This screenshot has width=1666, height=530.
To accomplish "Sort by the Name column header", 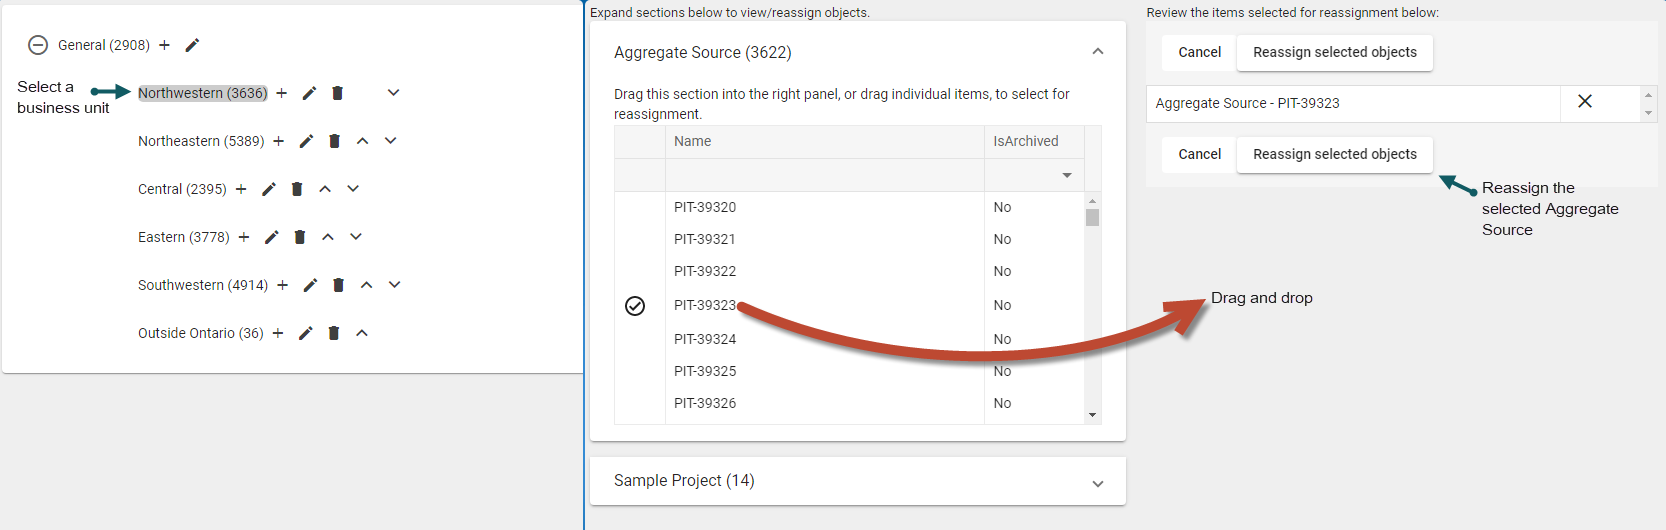I will point(693,141).
